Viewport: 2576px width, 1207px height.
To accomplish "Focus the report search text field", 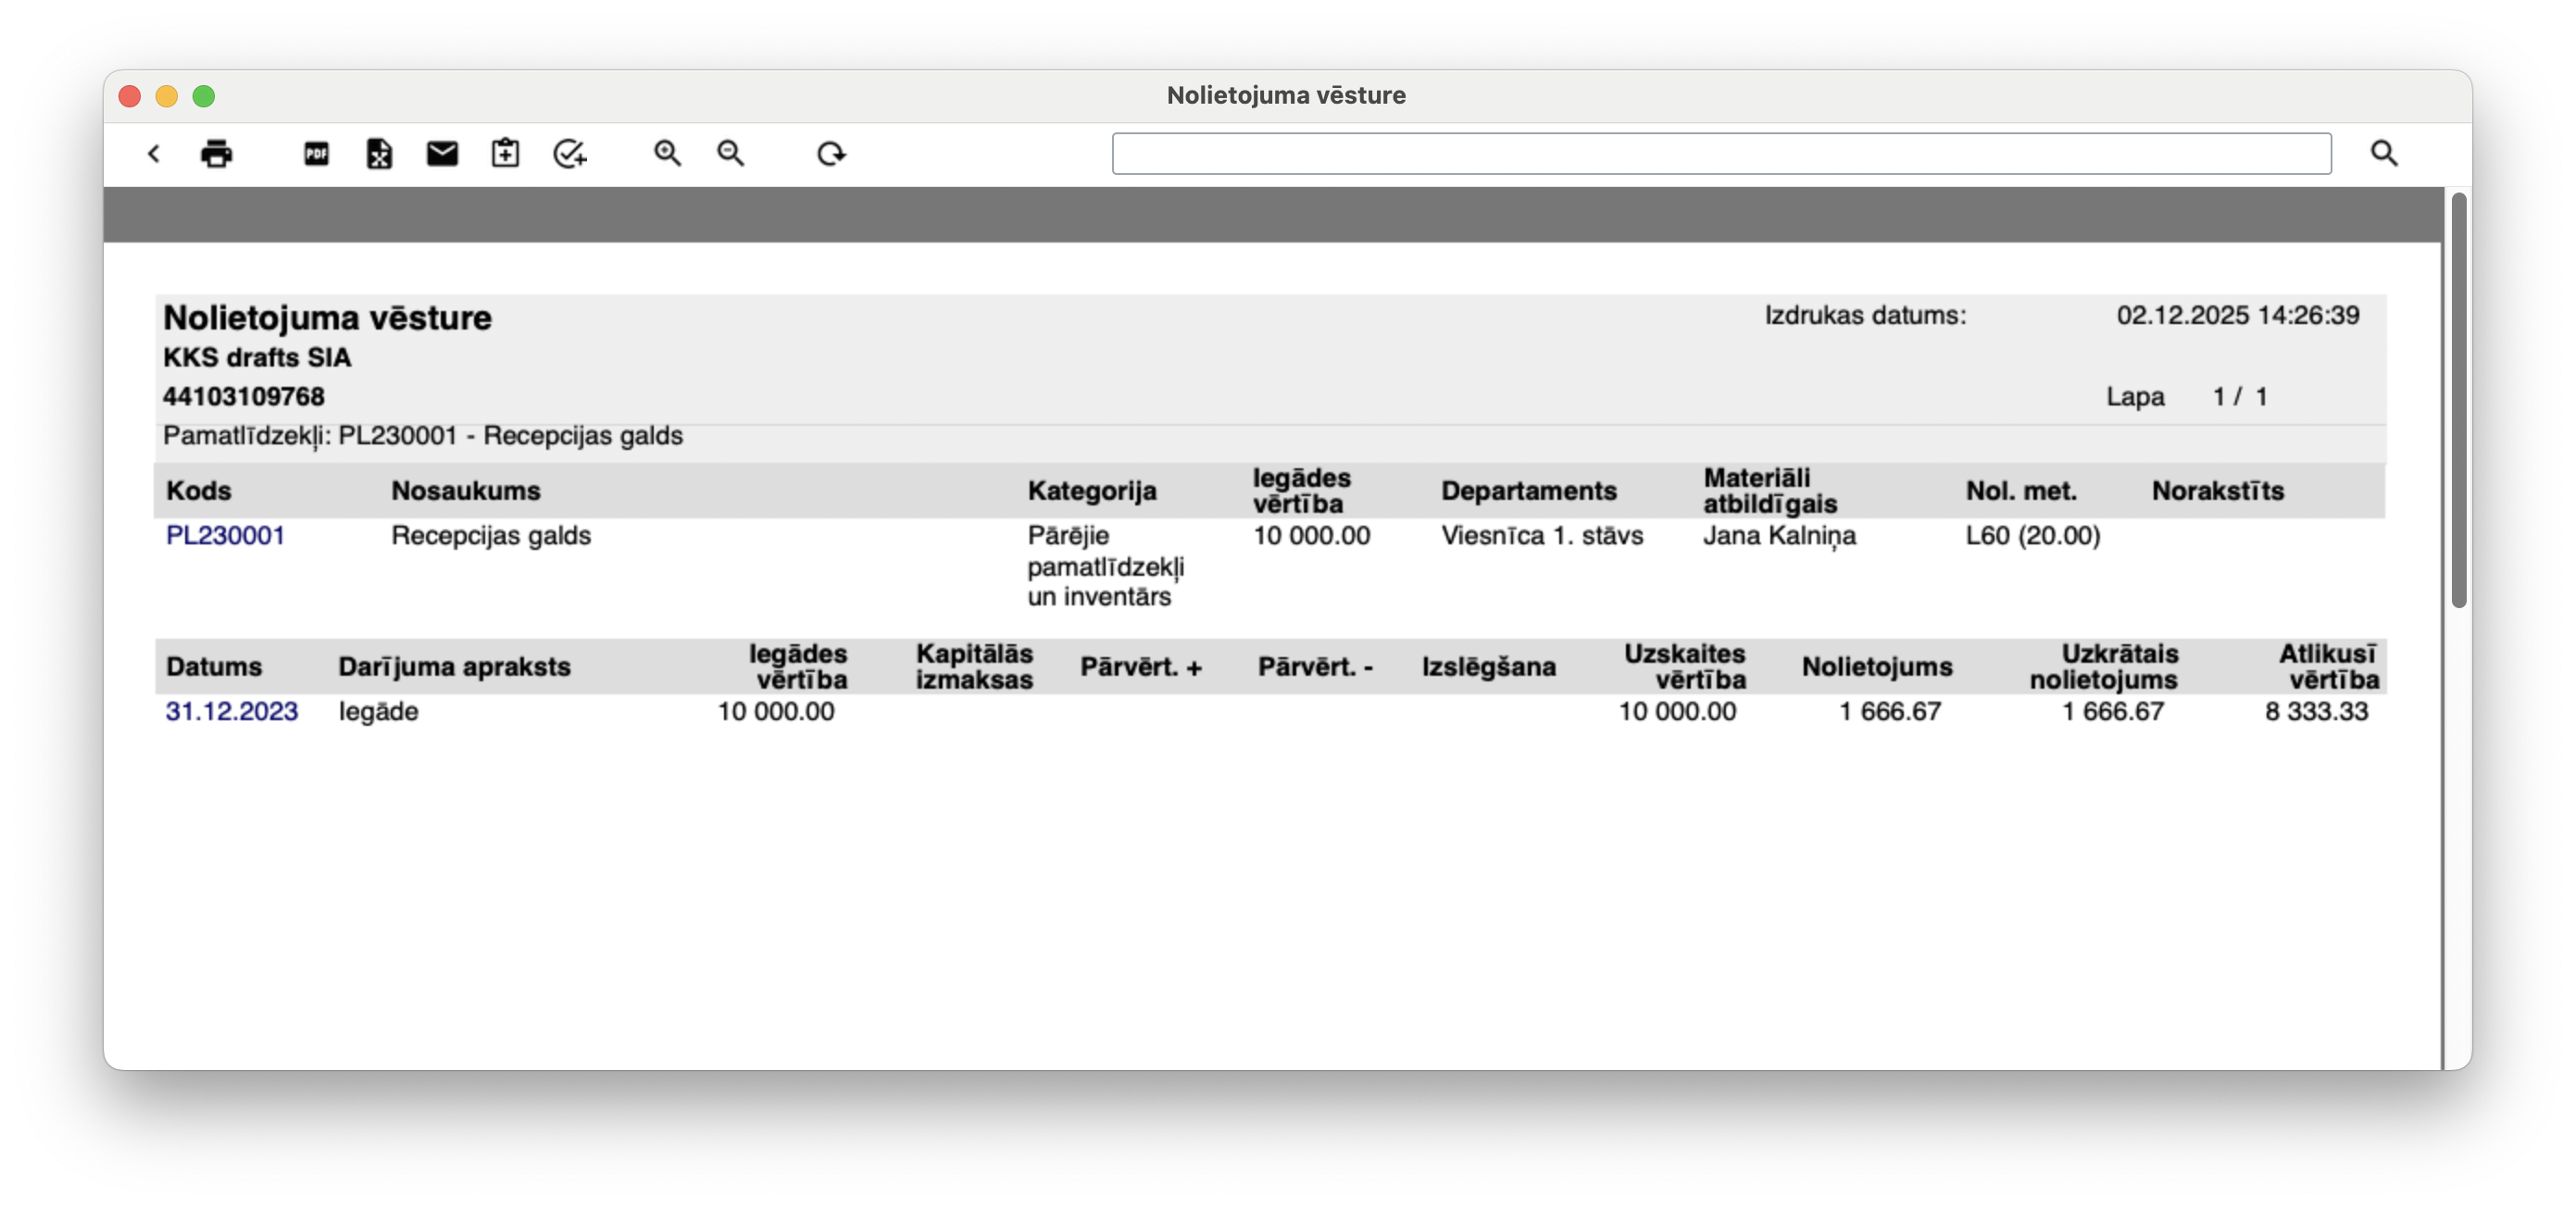I will (1720, 153).
